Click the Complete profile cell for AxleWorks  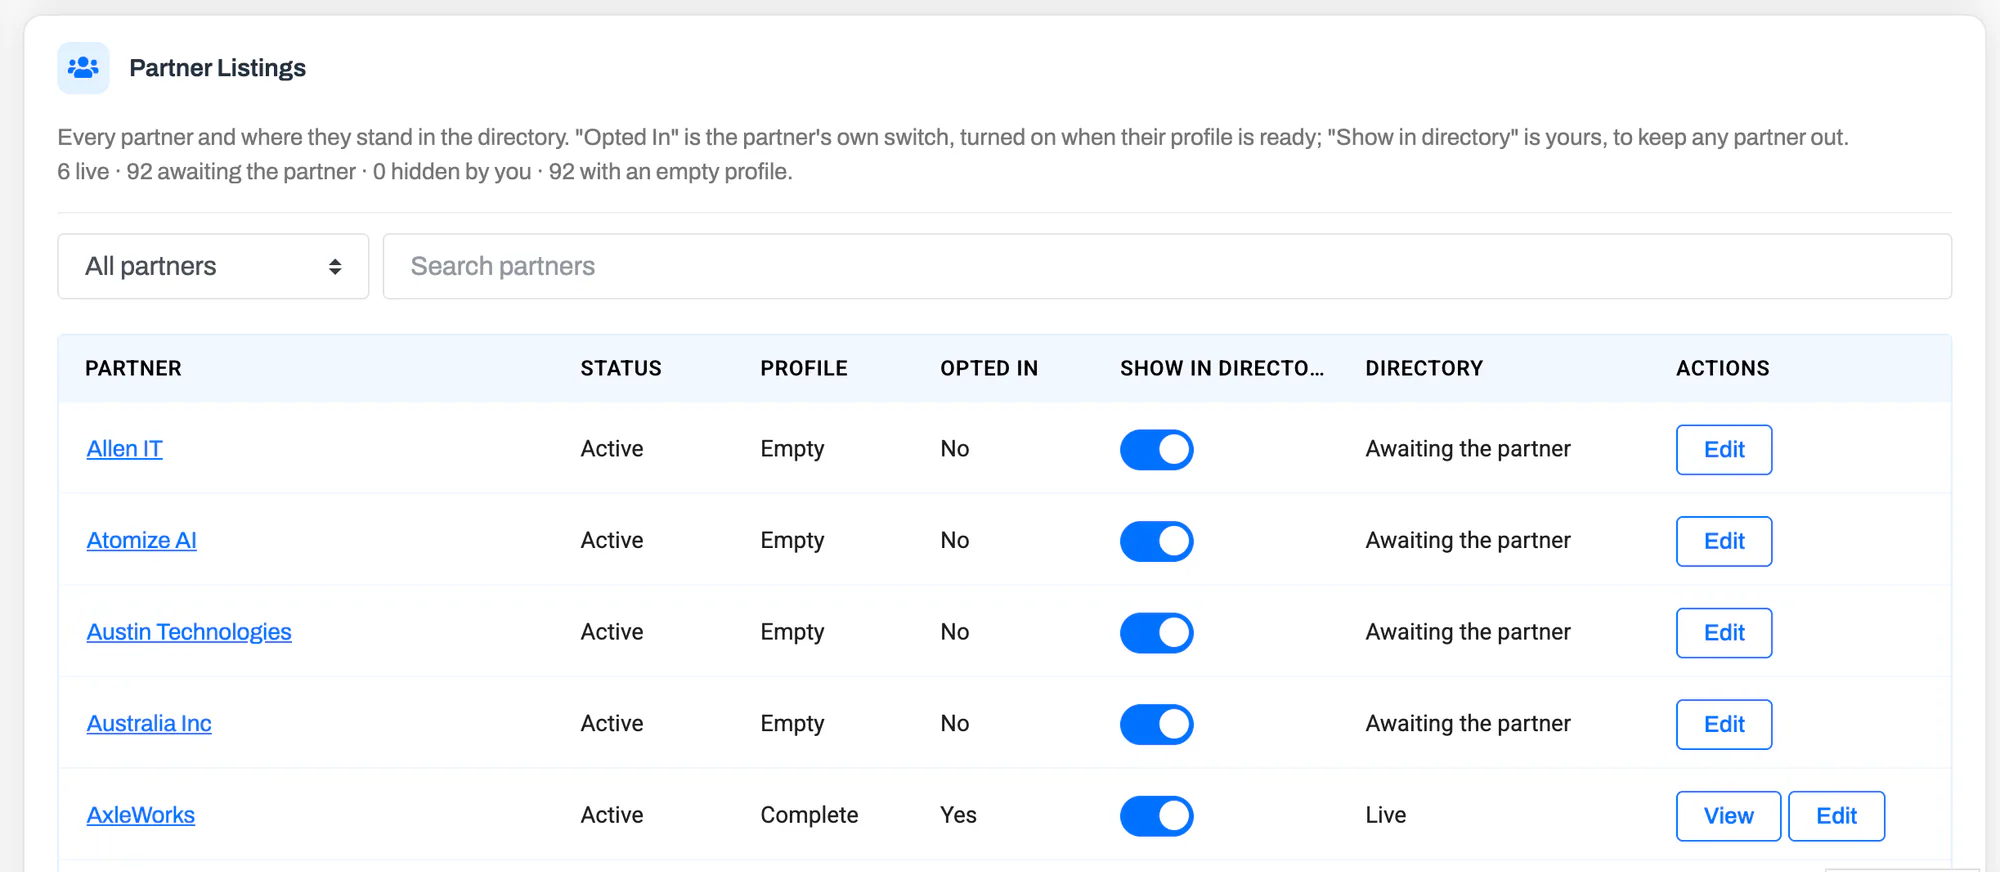(x=809, y=815)
